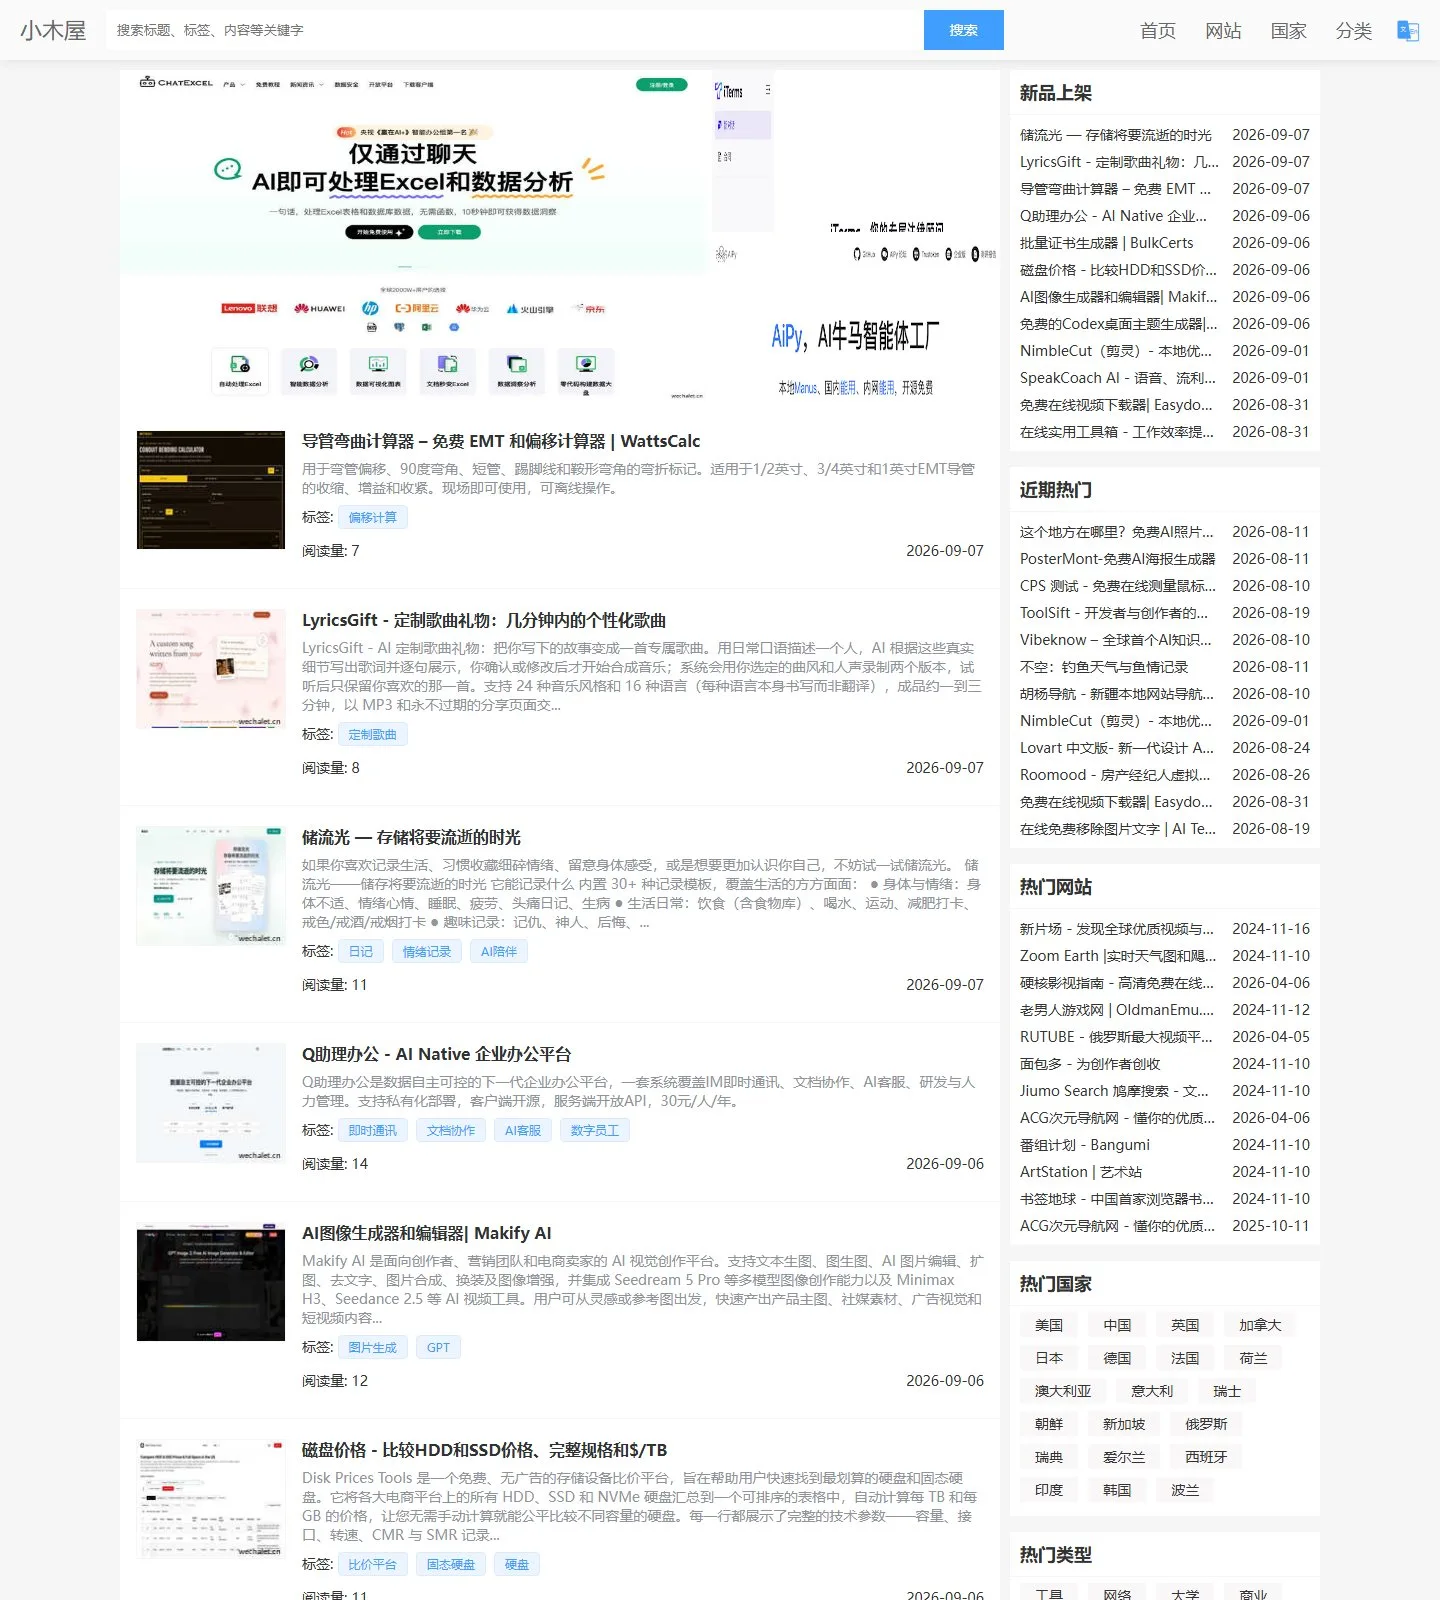Open the 网站 menu item
The width and height of the screenshot is (1440, 1600).
click(1223, 31)
